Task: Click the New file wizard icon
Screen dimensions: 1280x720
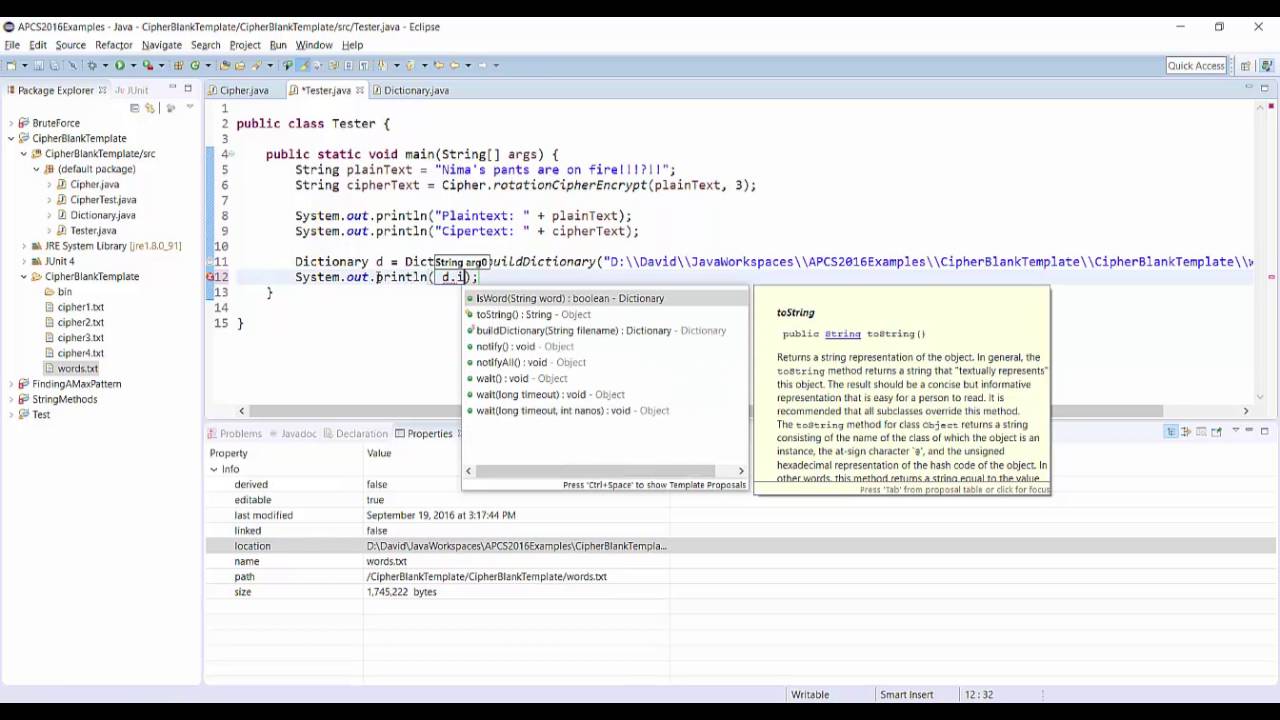Action: (11, 65)
